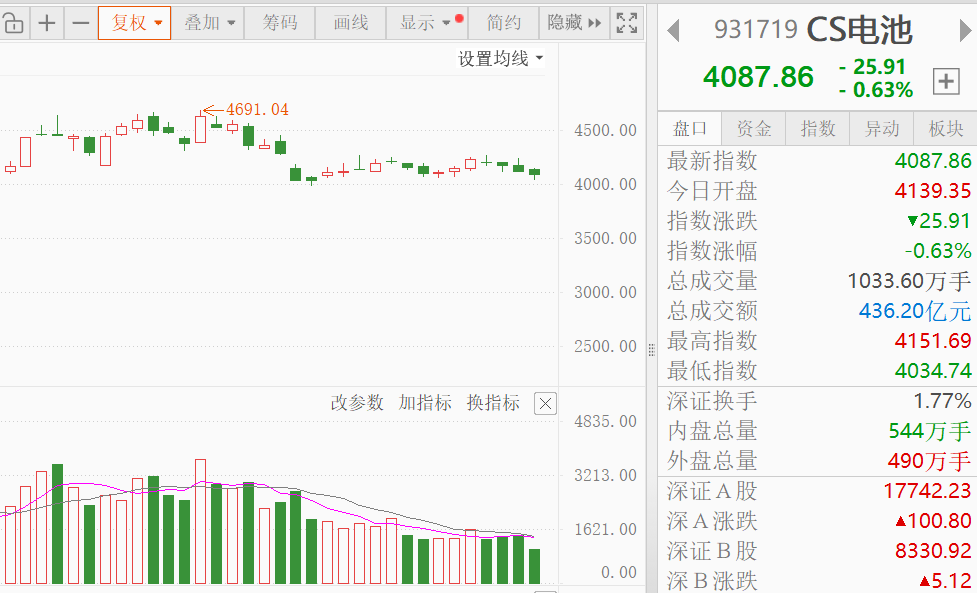Click the lock icon in chart toolbar

[x=12, y=24]
